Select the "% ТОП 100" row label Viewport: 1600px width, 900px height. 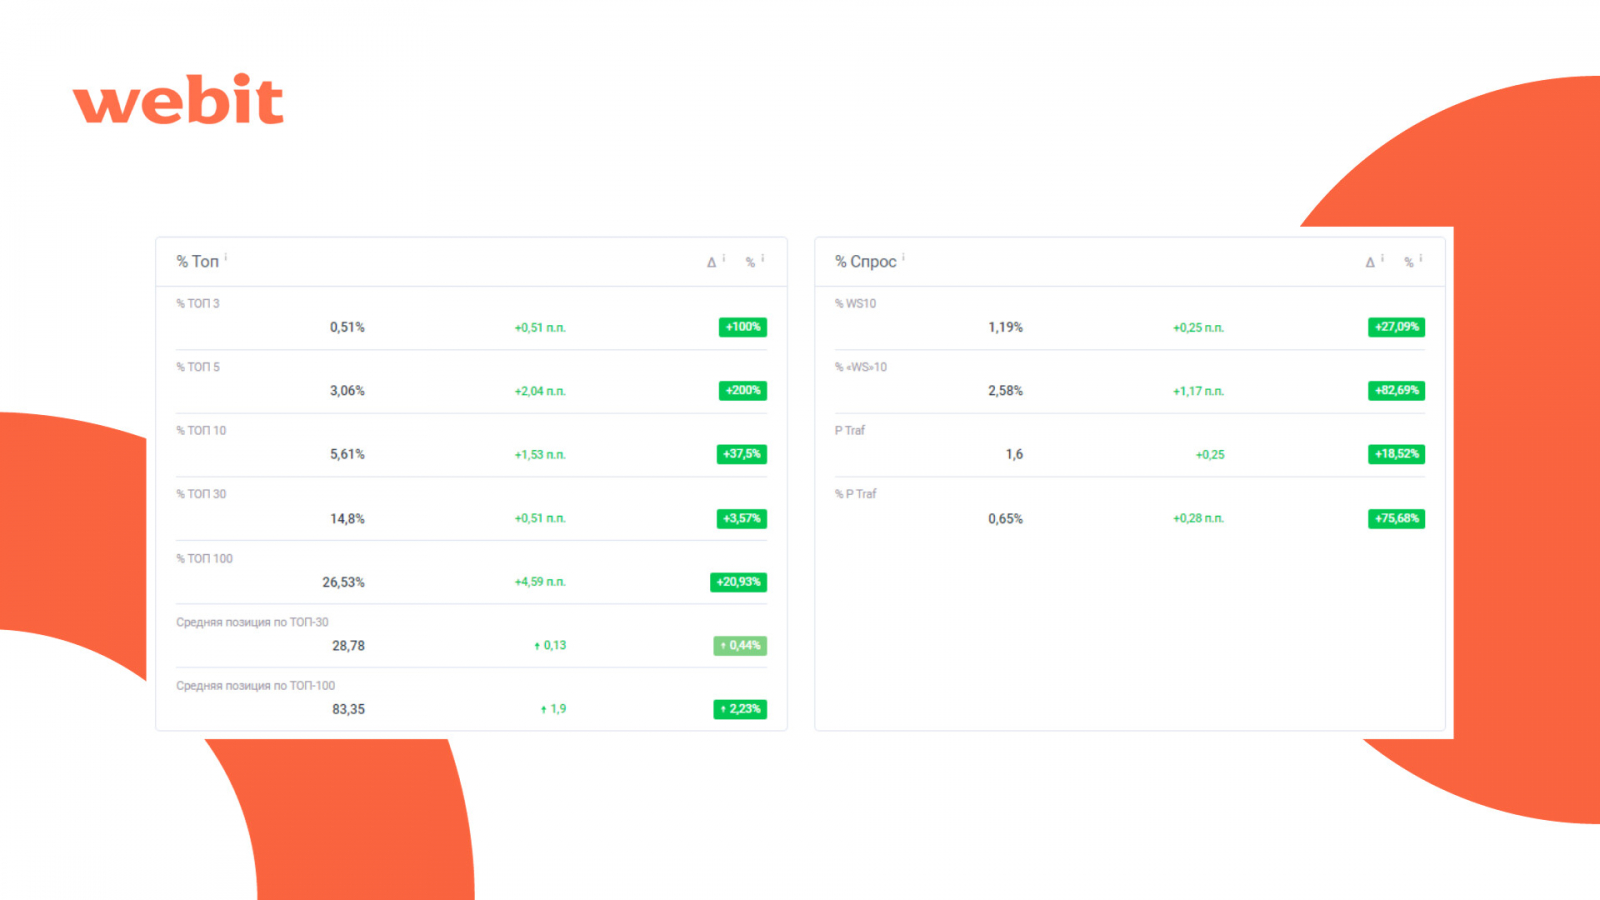(x=204, y=559)
